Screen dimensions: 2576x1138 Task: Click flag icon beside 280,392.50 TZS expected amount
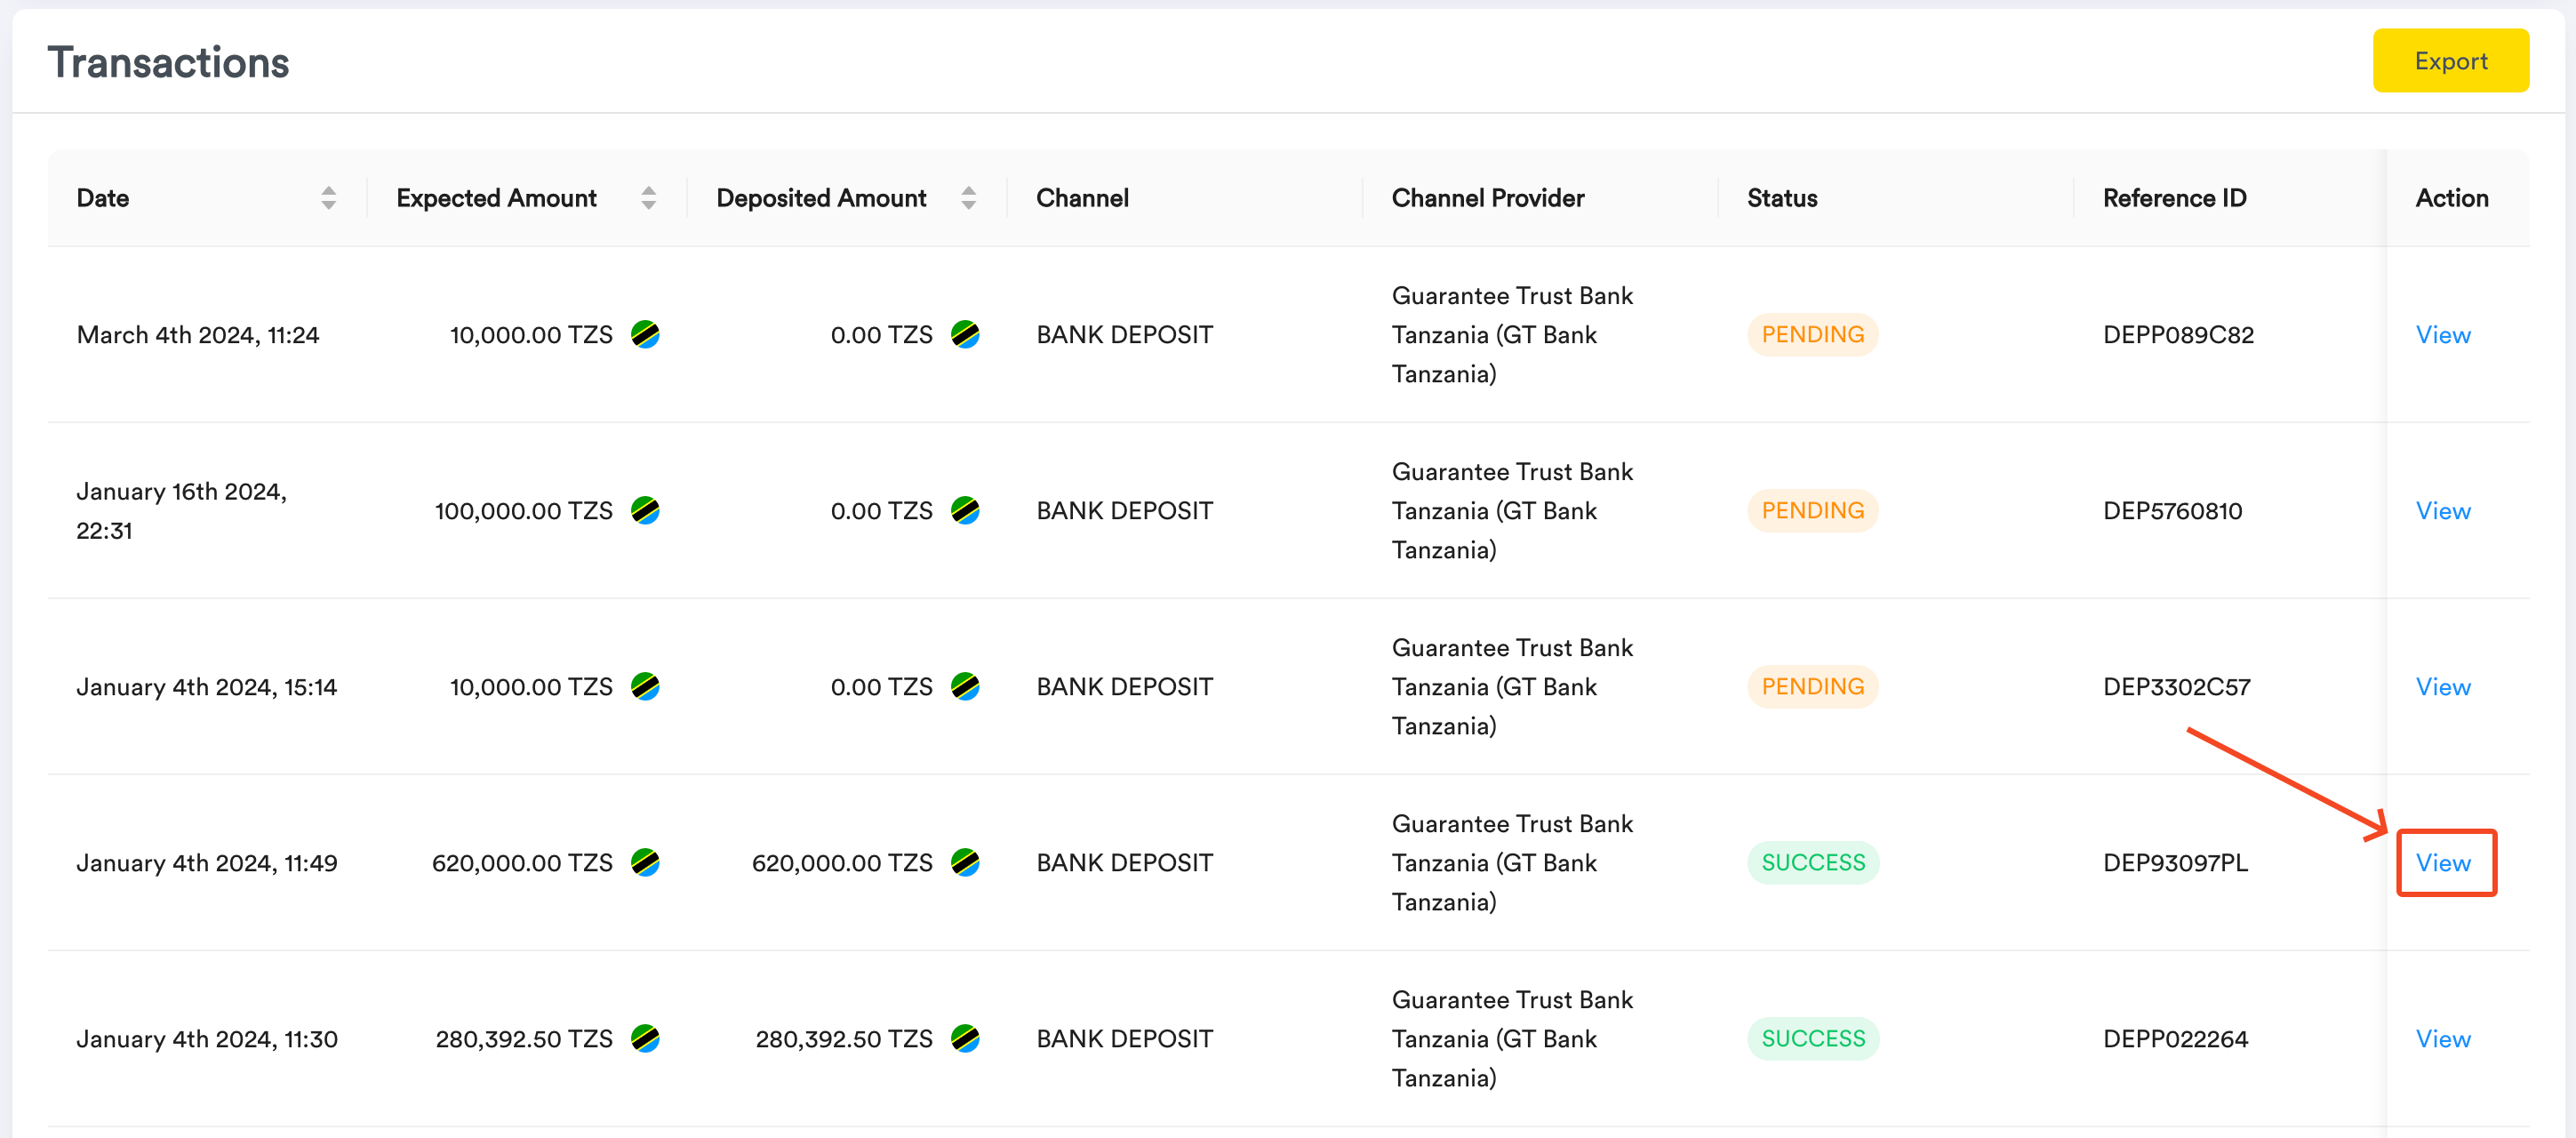pyautogui.click(x=645, y=1038)
